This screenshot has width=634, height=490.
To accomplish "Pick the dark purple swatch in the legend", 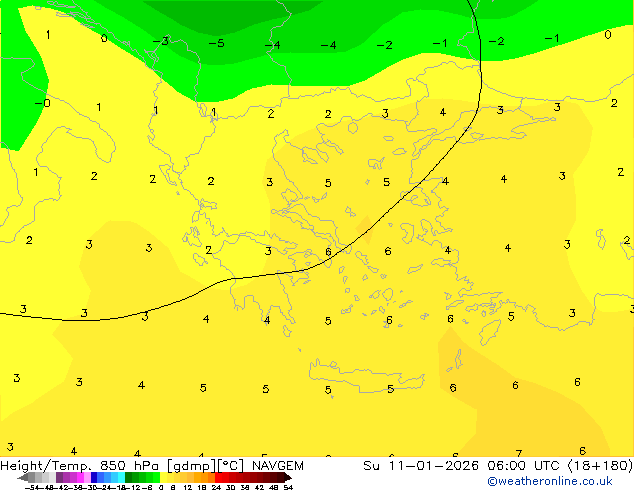I will coord(59,477).
